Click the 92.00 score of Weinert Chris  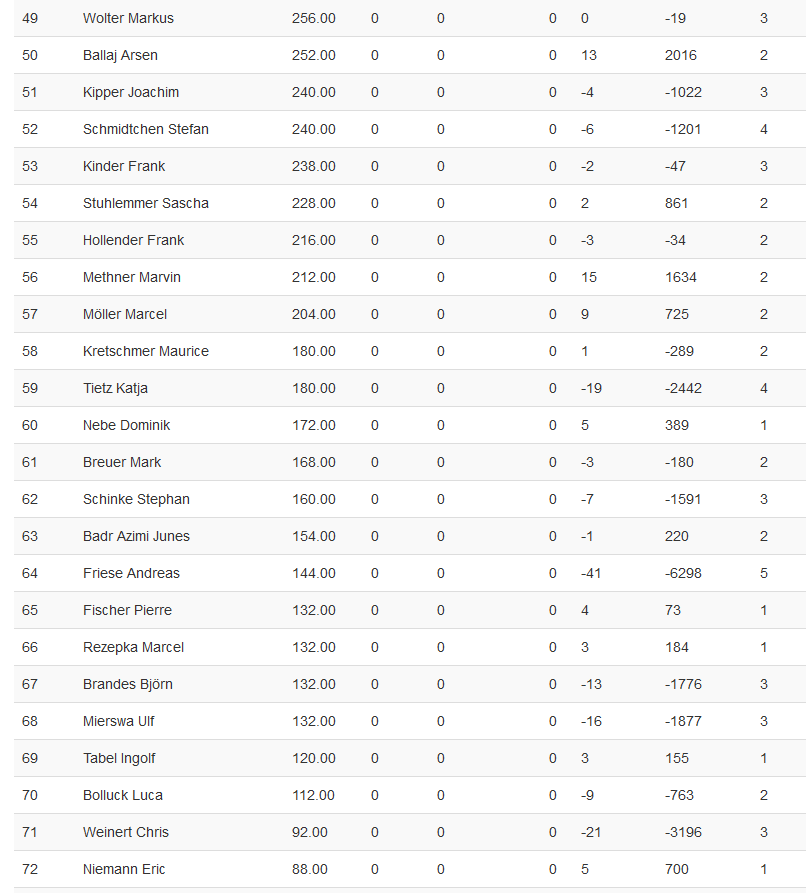point(309,832)
